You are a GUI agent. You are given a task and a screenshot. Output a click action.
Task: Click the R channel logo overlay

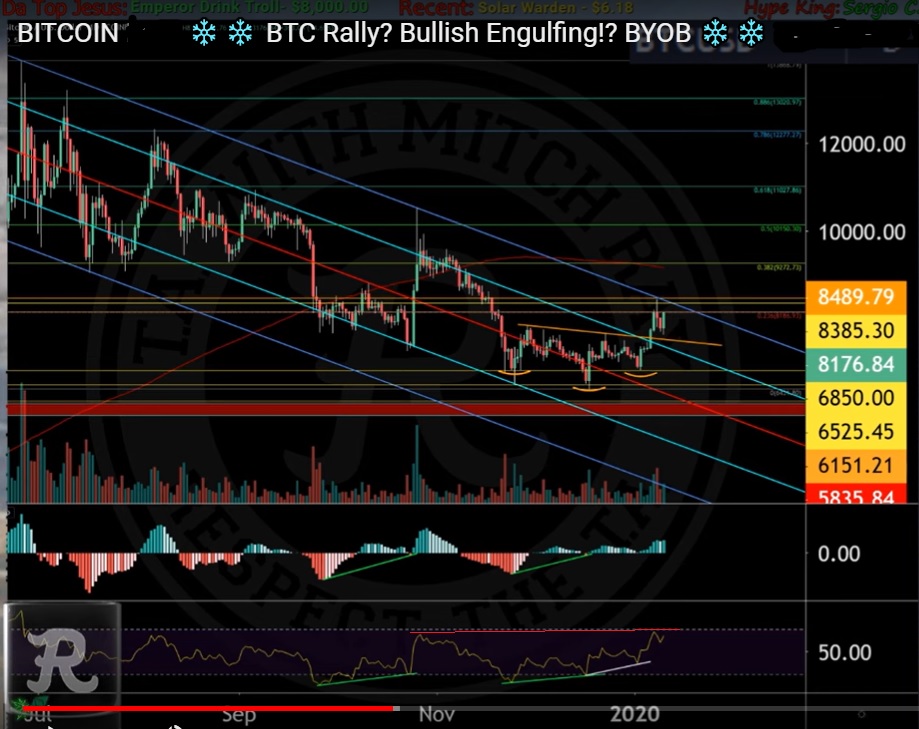(63, 659)
